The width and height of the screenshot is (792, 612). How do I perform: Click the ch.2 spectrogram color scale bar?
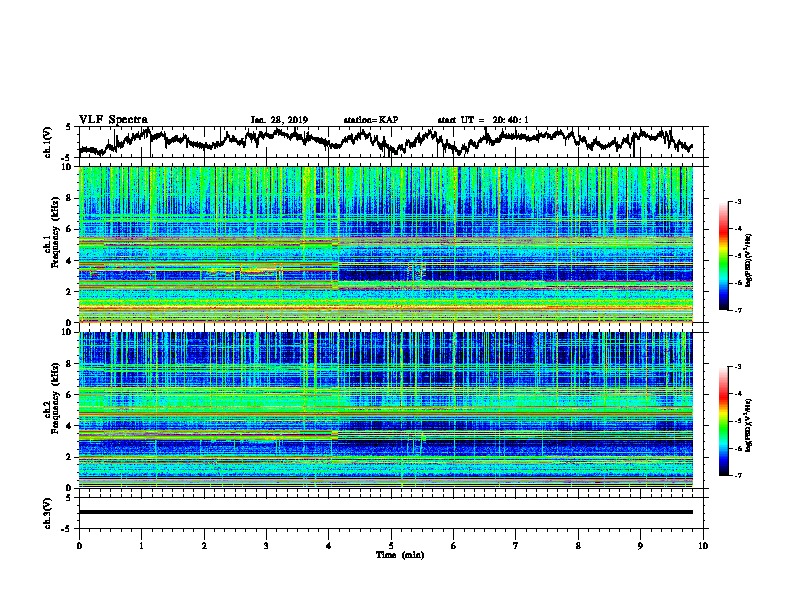tap(724, 421)
